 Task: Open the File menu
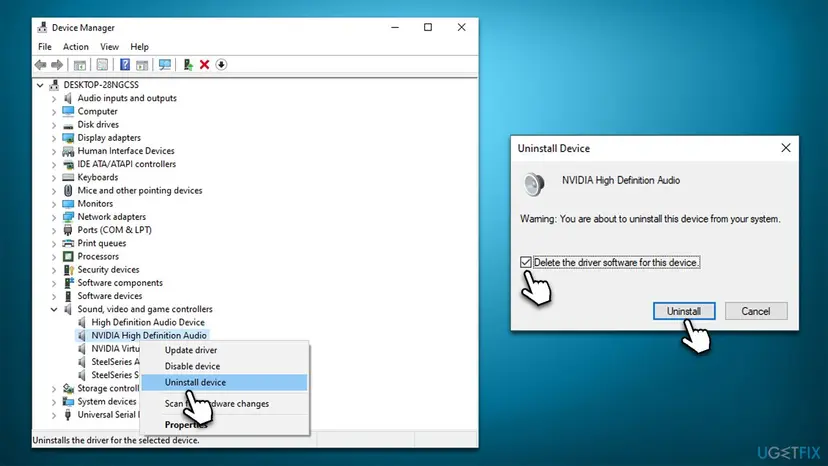point(45,46)
